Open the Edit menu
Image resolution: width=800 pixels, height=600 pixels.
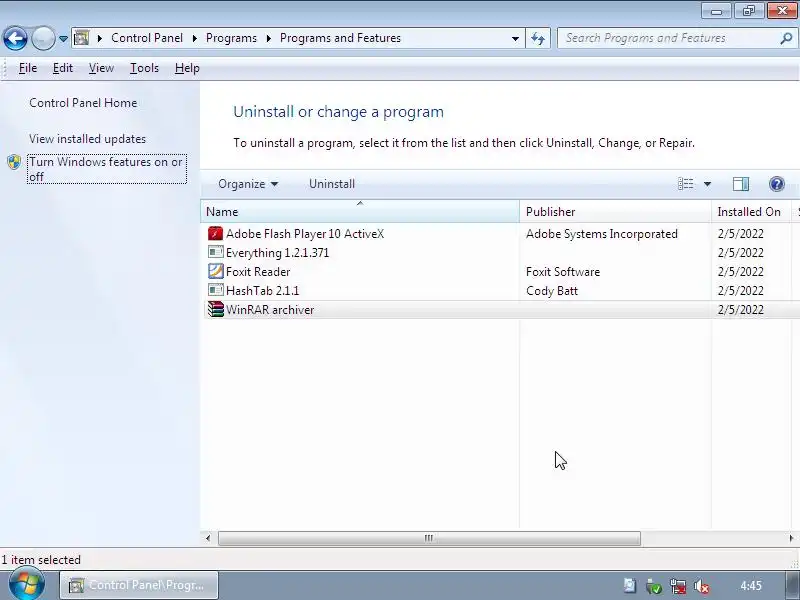click(x=63, y=68)
